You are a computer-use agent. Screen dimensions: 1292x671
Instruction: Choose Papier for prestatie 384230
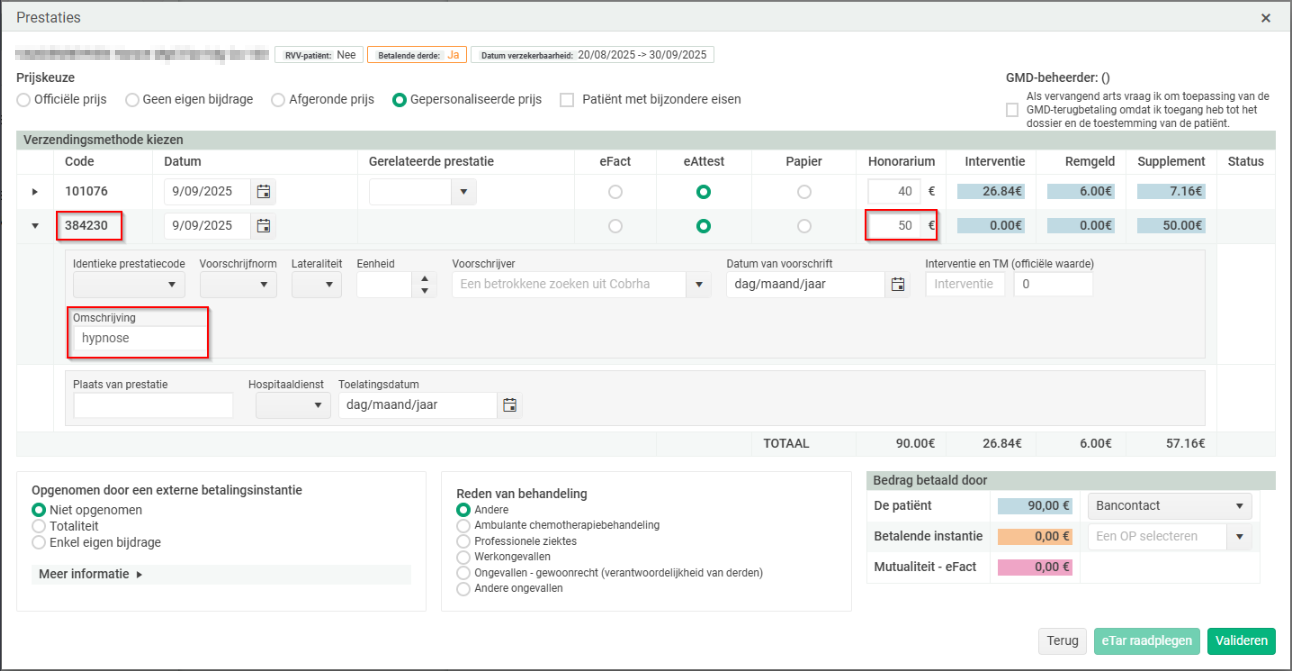pyautogui.click(x=804, y=226)
